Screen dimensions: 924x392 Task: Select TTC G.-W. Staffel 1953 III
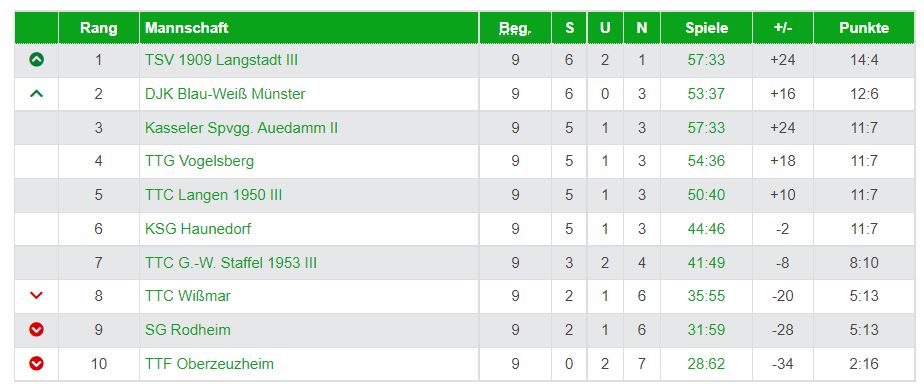pos(231,263)
